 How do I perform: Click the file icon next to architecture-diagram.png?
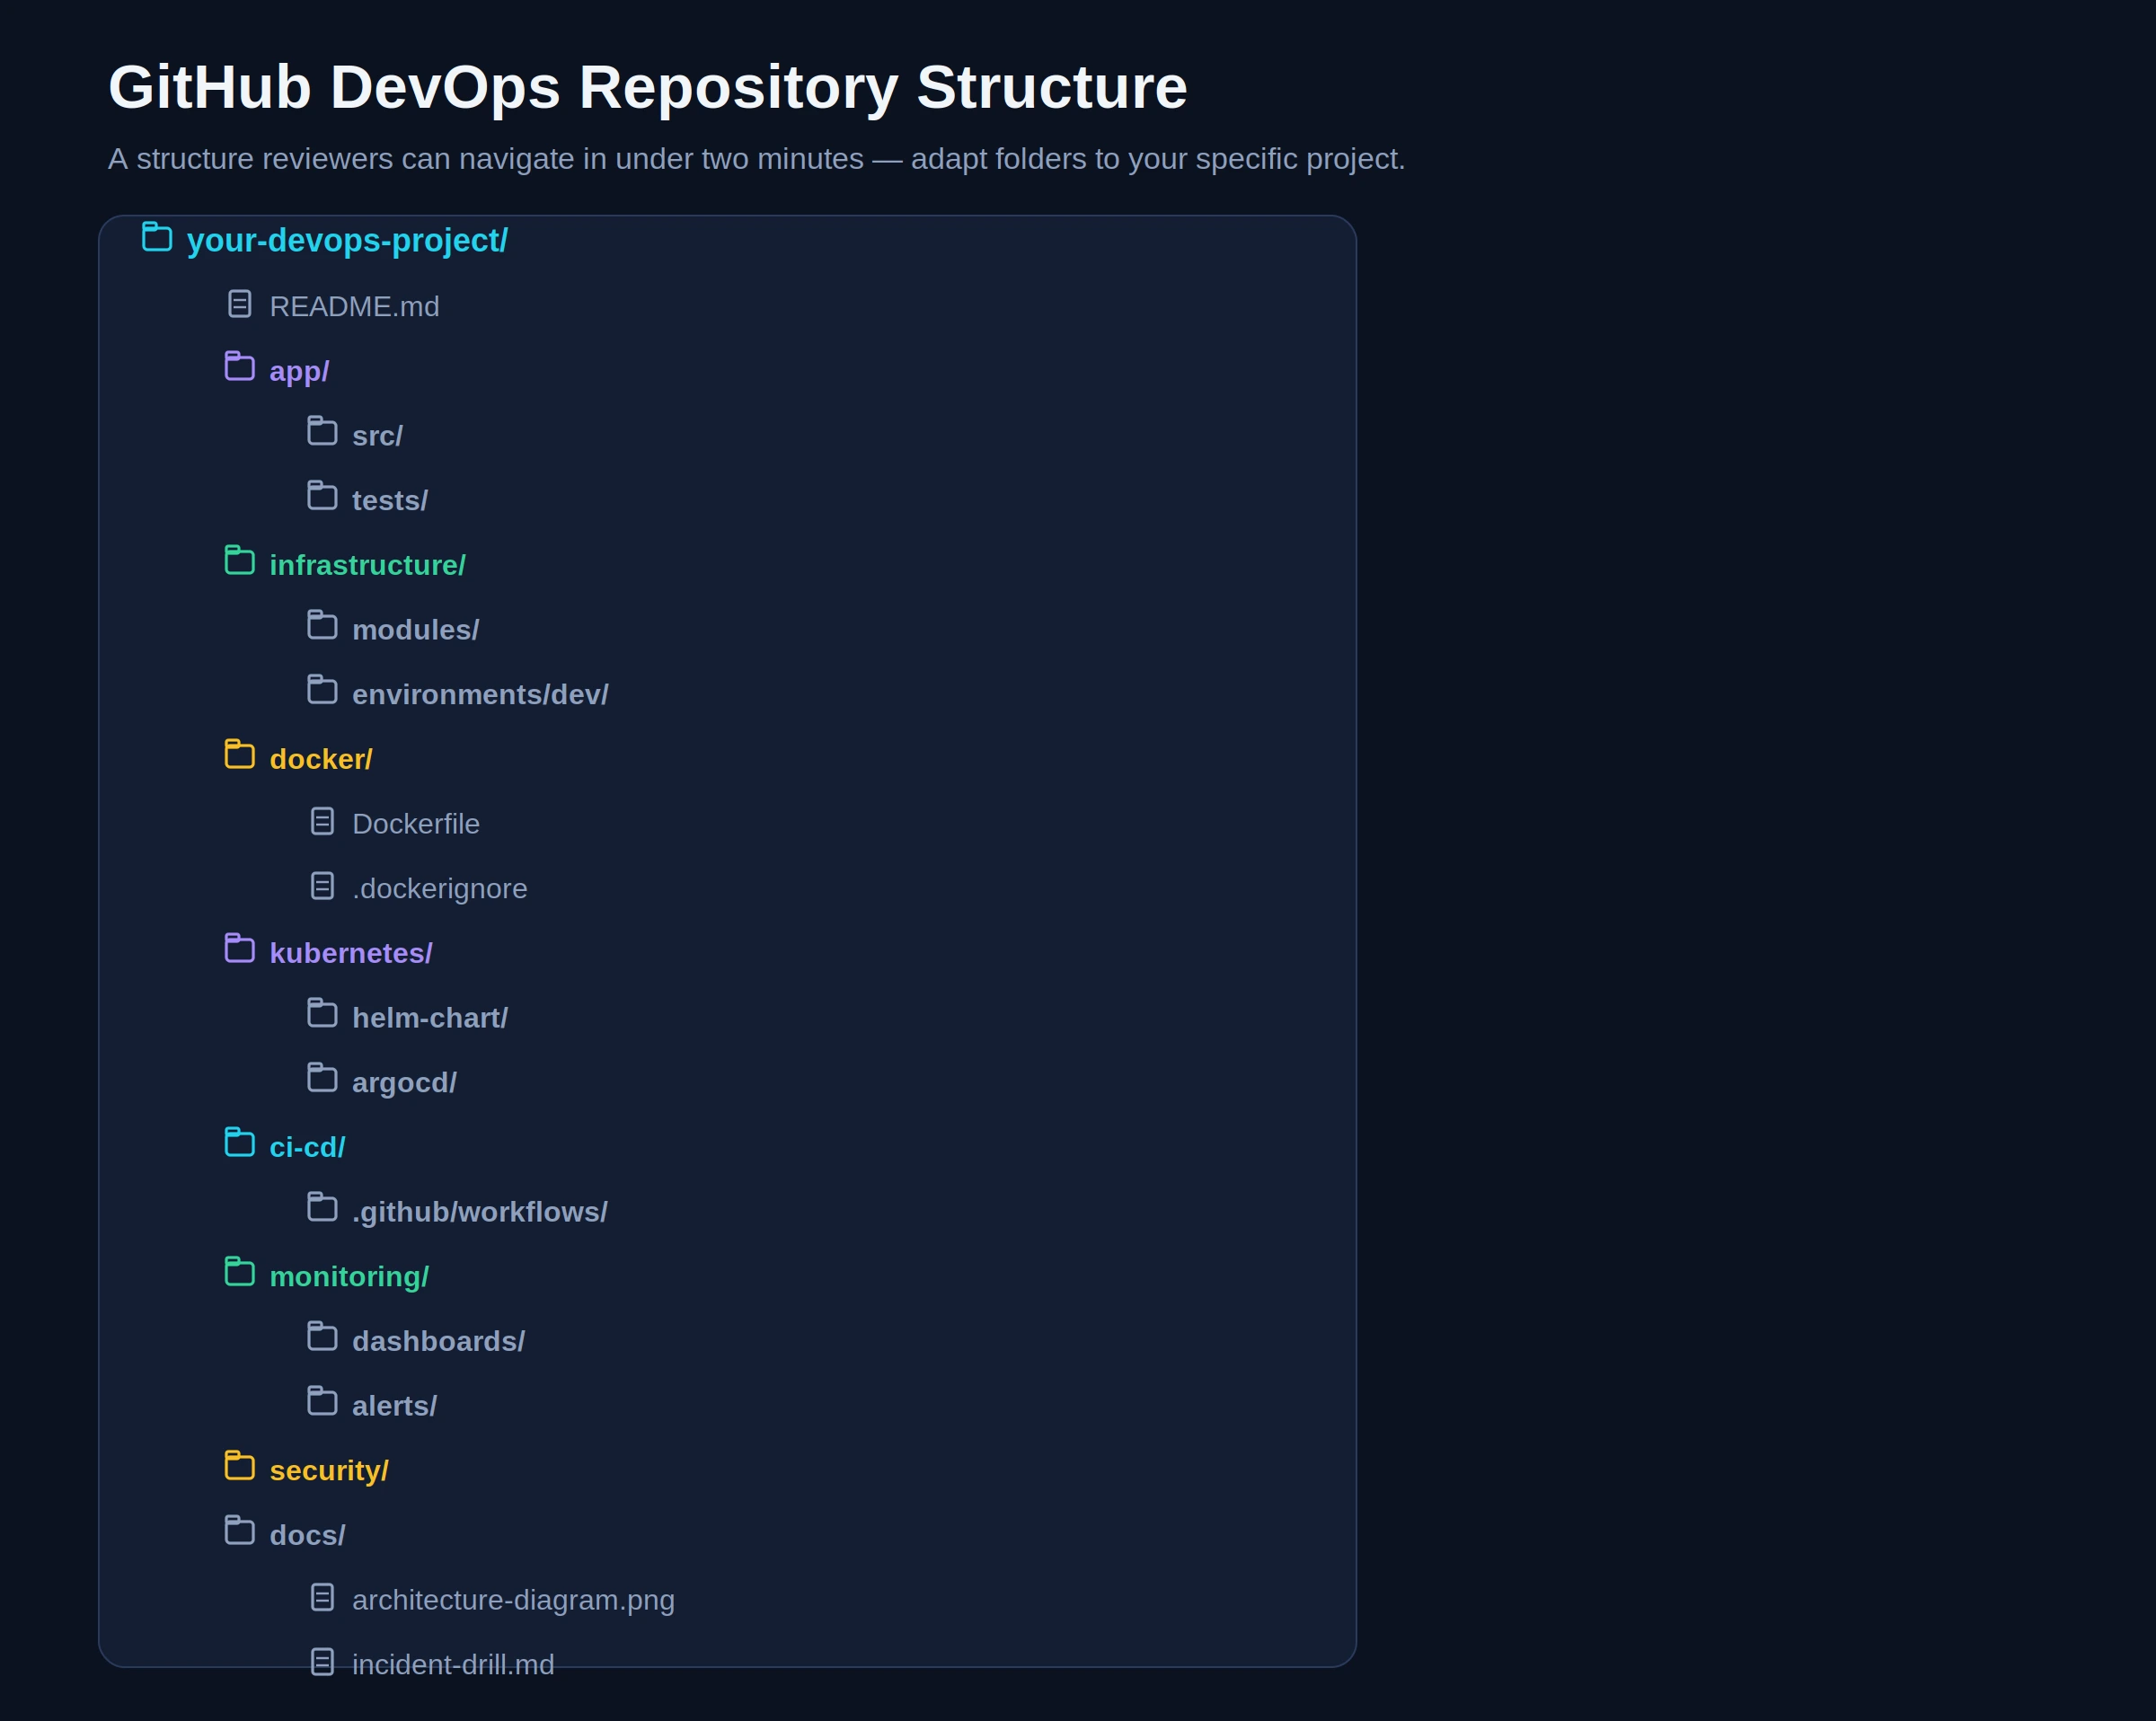coord(322,1598)
